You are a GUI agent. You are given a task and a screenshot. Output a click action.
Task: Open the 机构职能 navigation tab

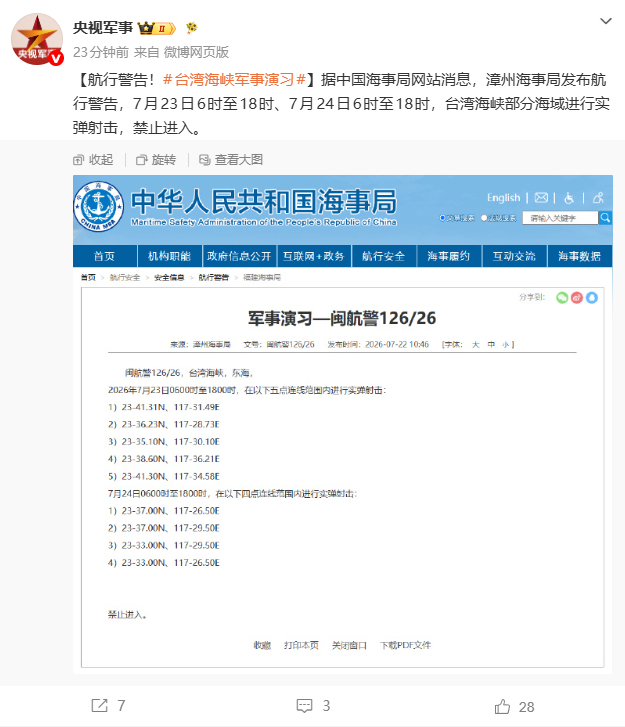click(169, 256)
